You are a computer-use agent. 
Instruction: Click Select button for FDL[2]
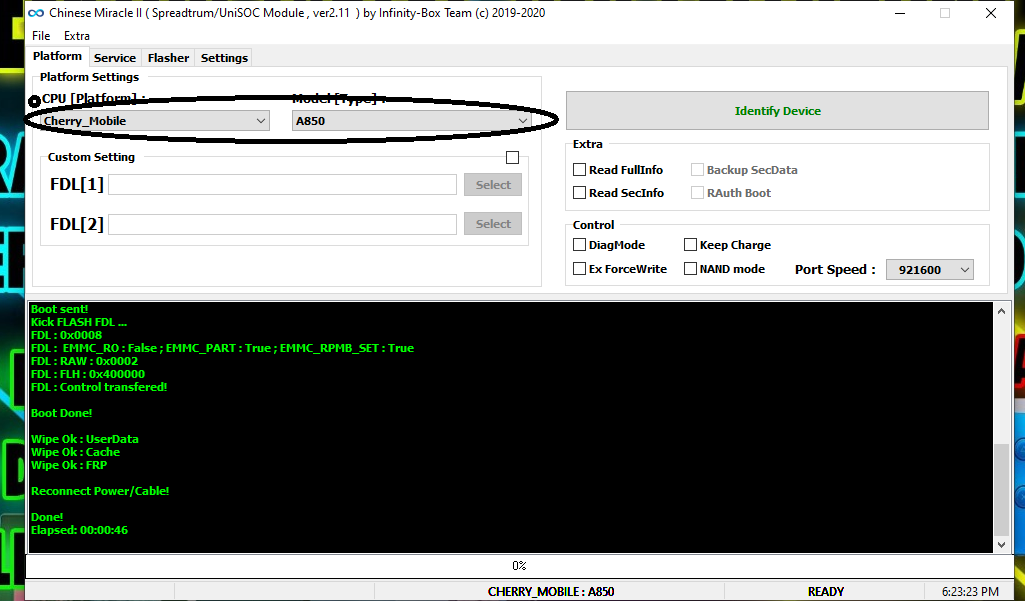click(493, 224)
